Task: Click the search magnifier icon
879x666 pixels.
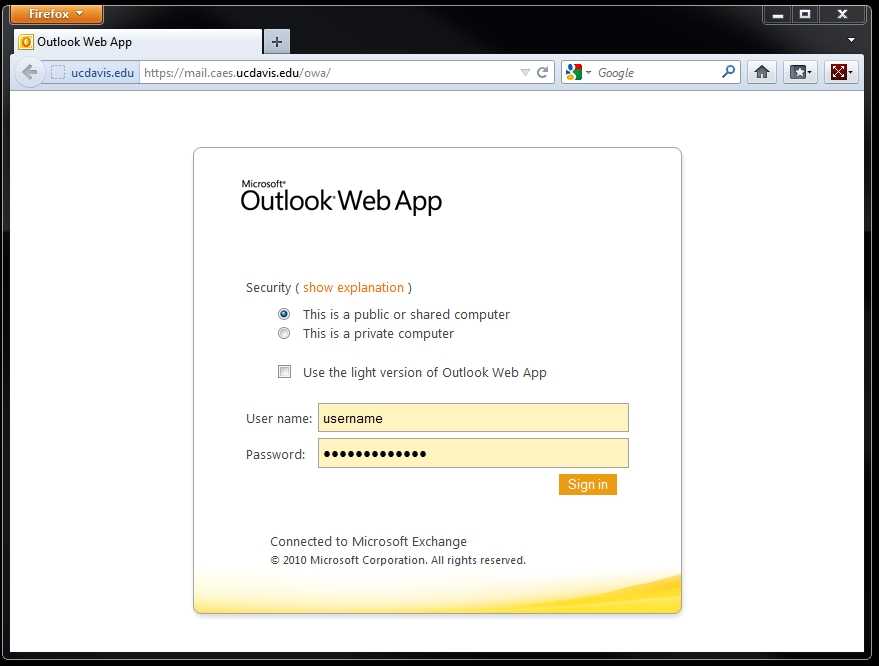Action: [728, 72]
